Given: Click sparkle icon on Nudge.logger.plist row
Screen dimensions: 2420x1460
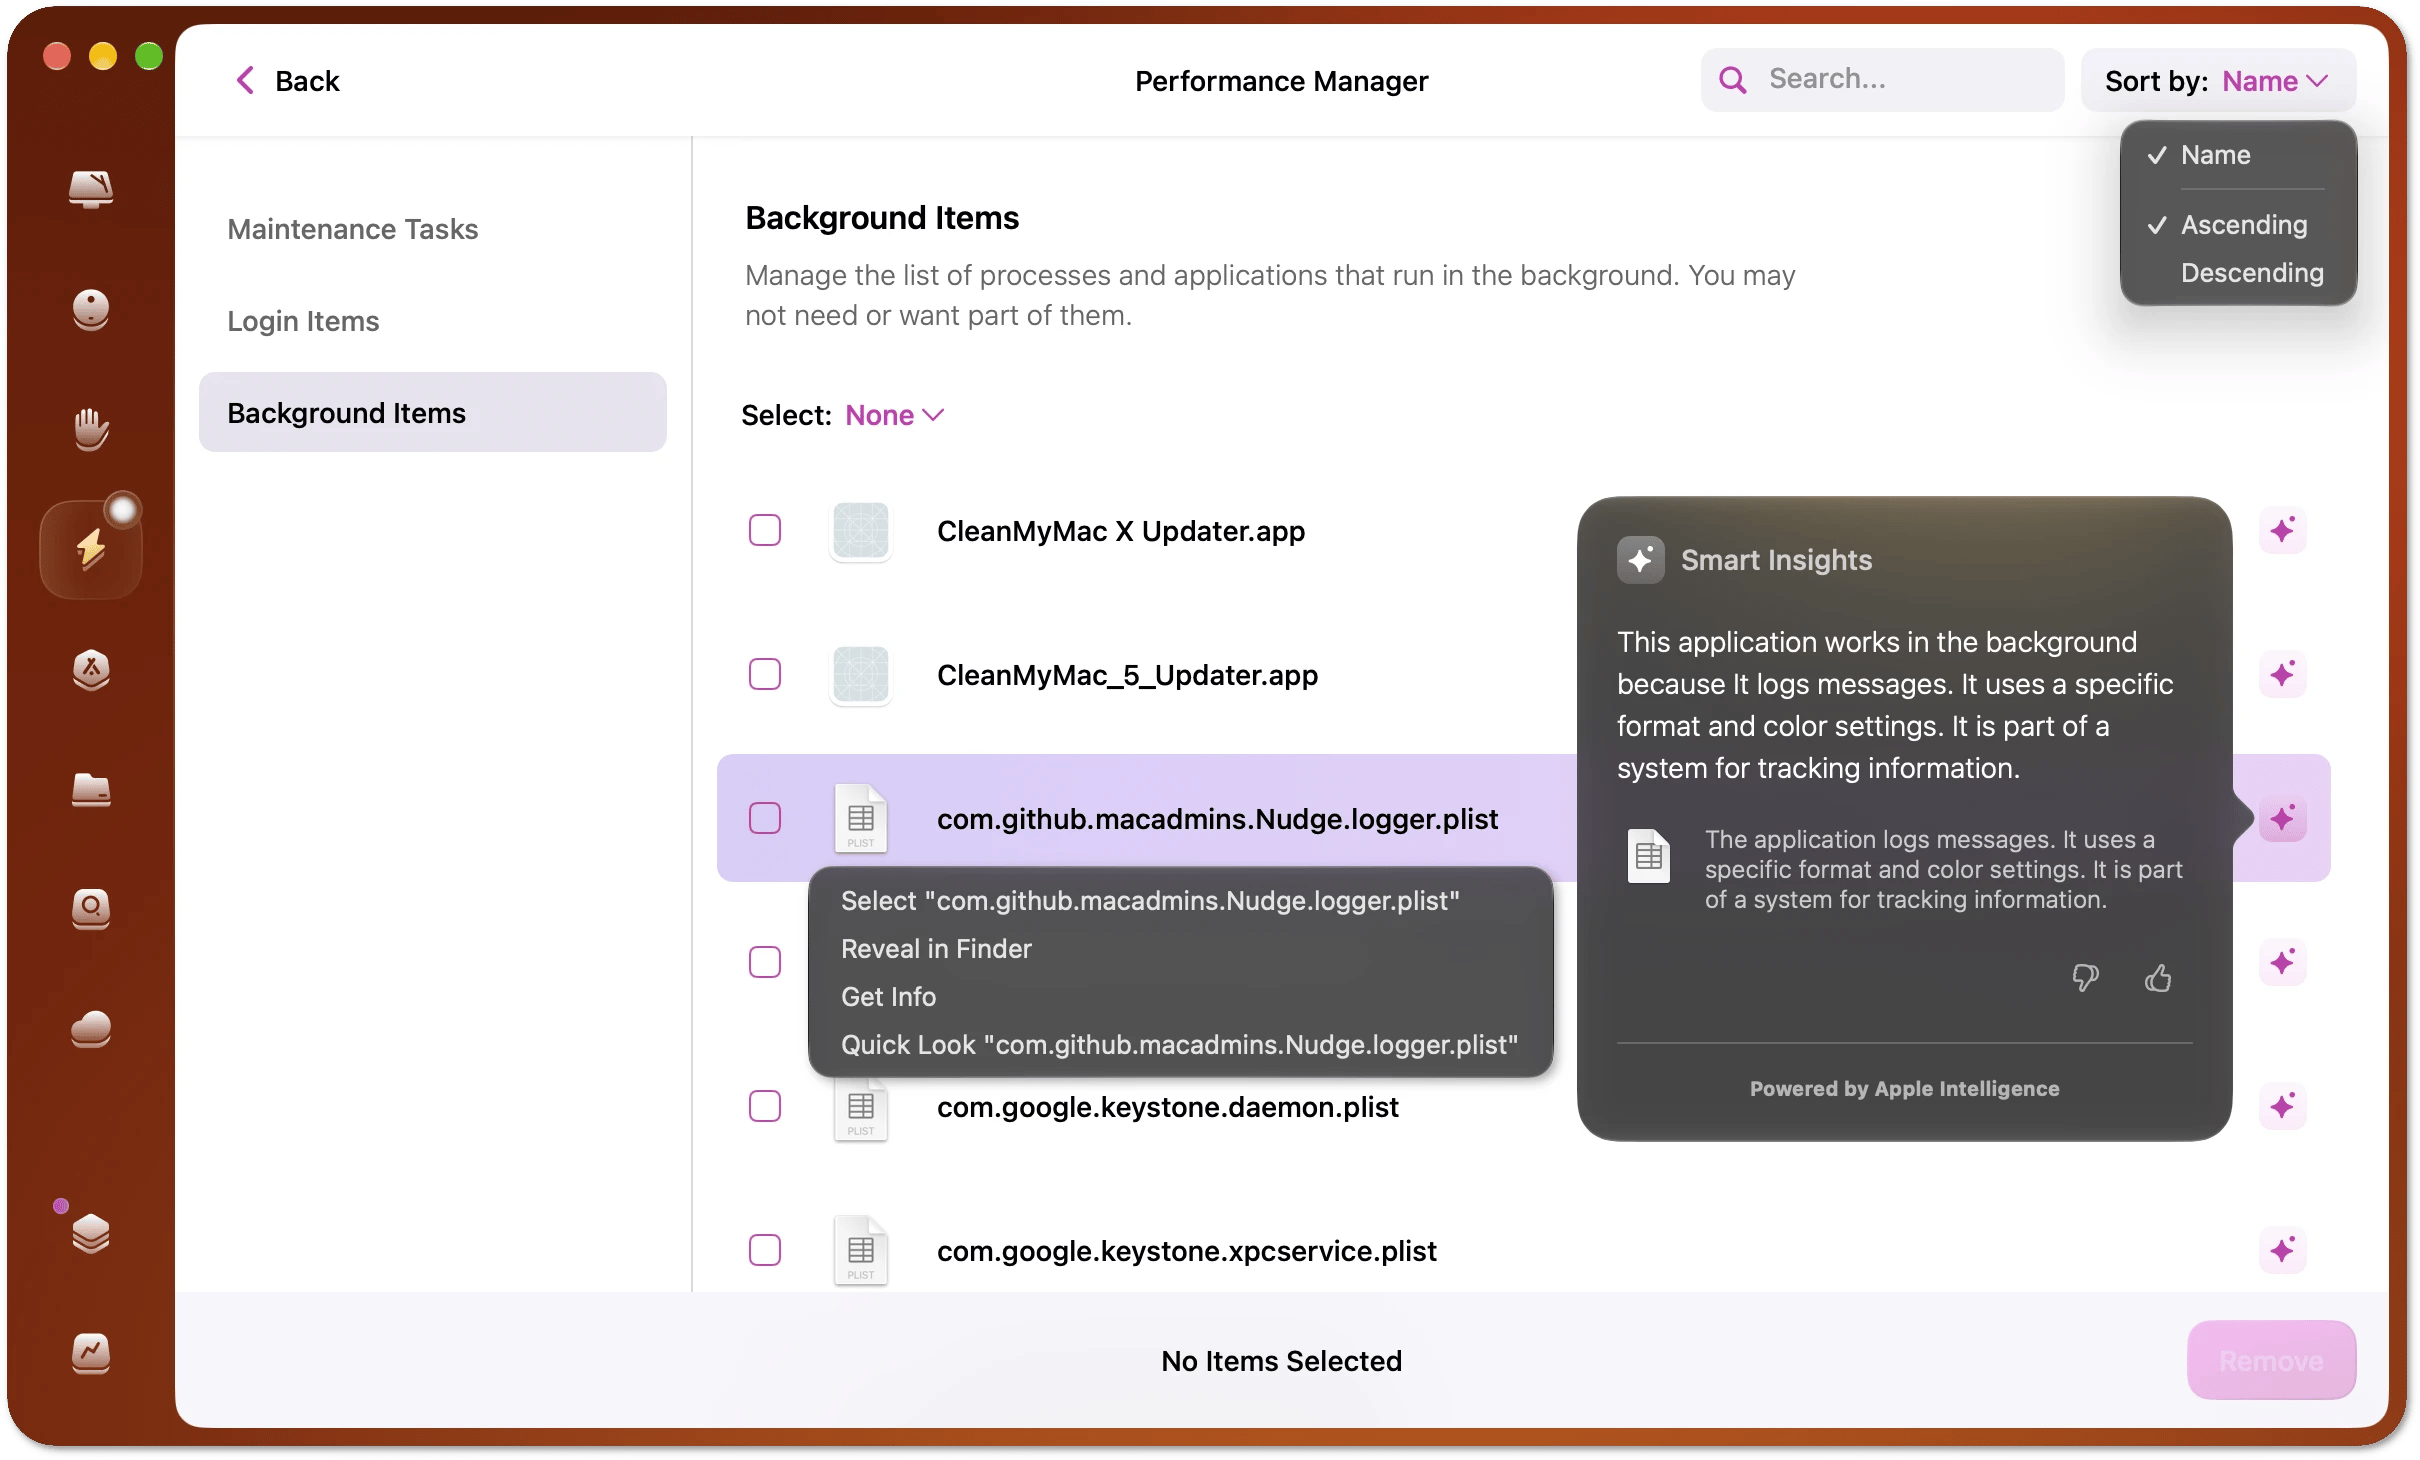Looking at the screenshot, I should [x=2283, y=819].
